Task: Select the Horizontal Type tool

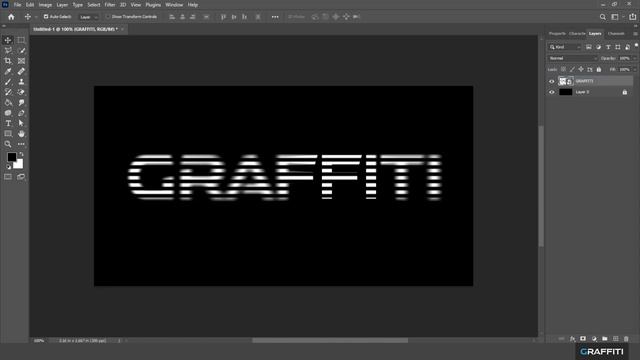Action: pyautogui.click(x=8, y=123)
